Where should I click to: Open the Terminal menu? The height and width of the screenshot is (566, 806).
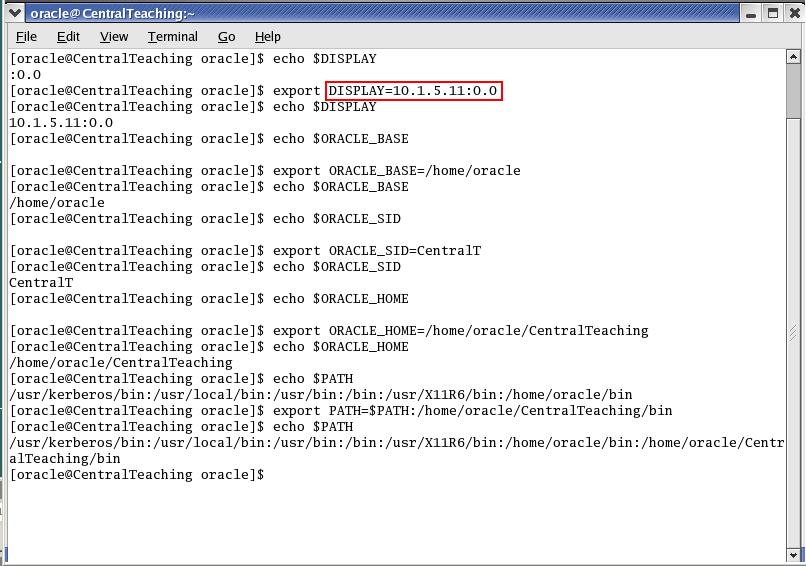pos(172,37)
